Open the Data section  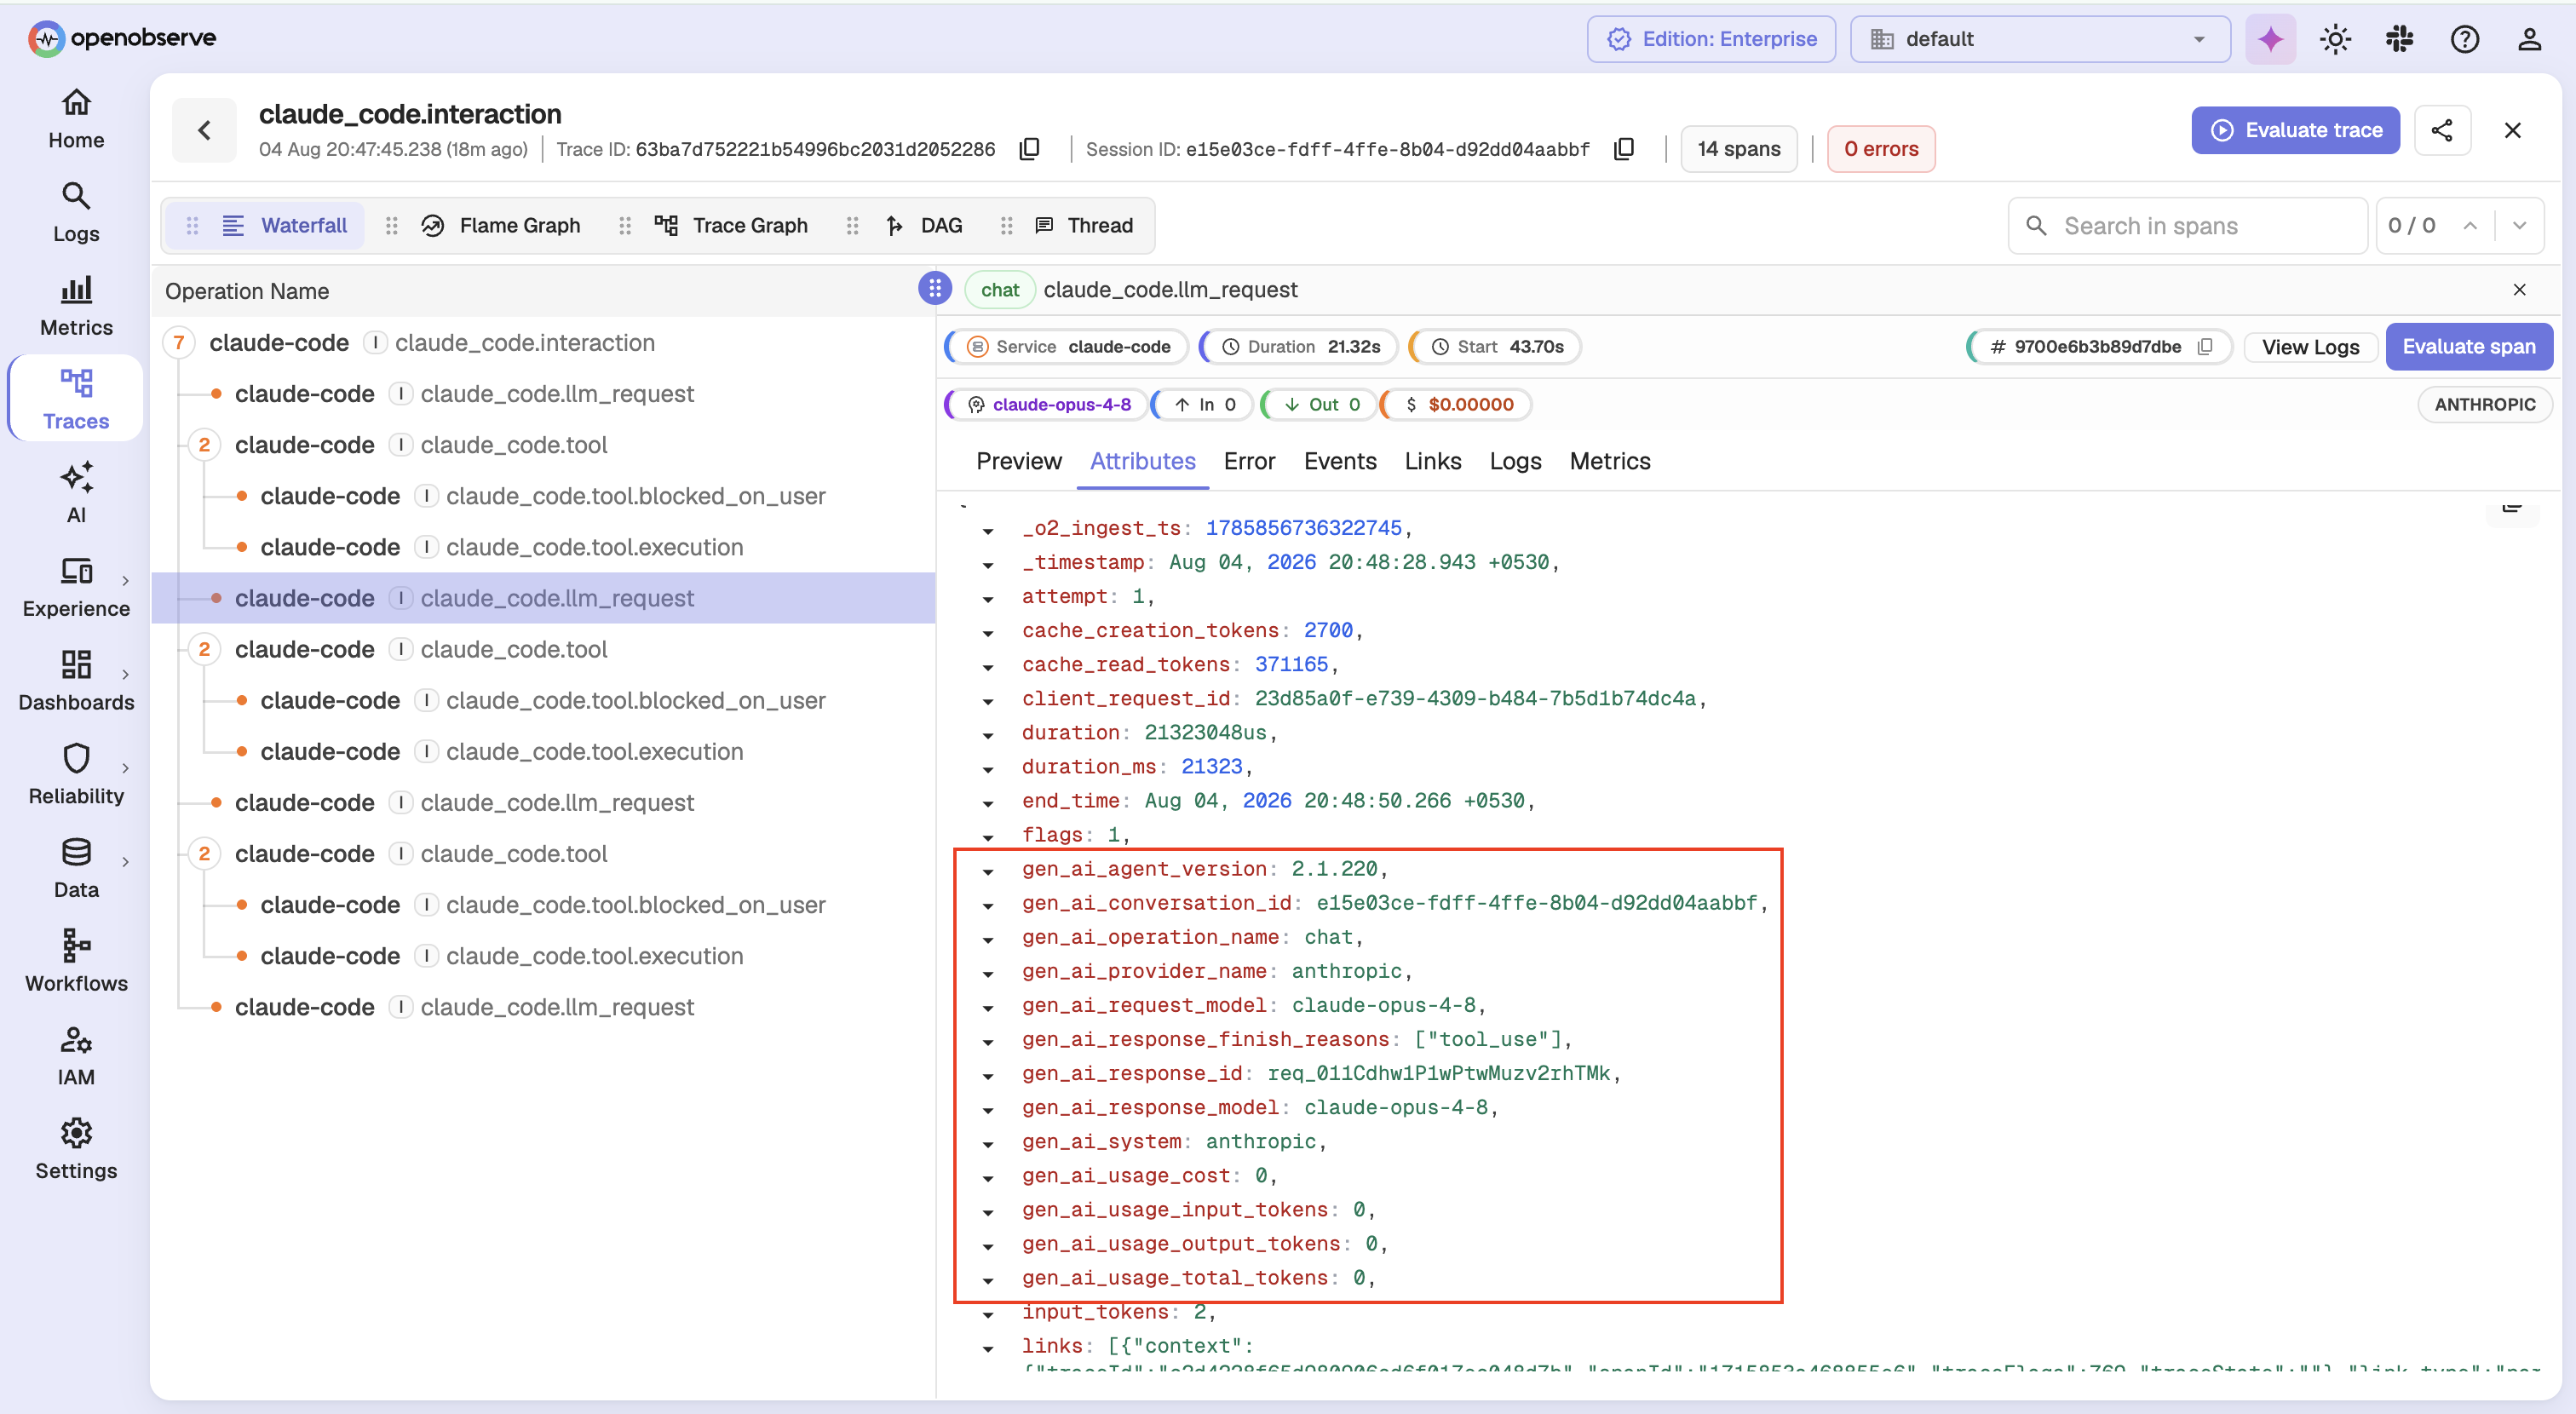pyautogui.click(x=76, y=869)
